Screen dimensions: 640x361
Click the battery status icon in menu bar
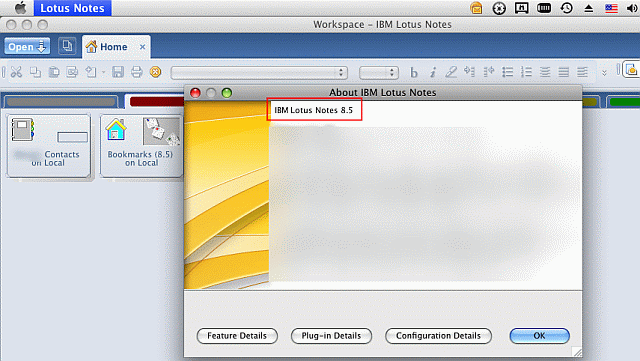tap(544, 8)
